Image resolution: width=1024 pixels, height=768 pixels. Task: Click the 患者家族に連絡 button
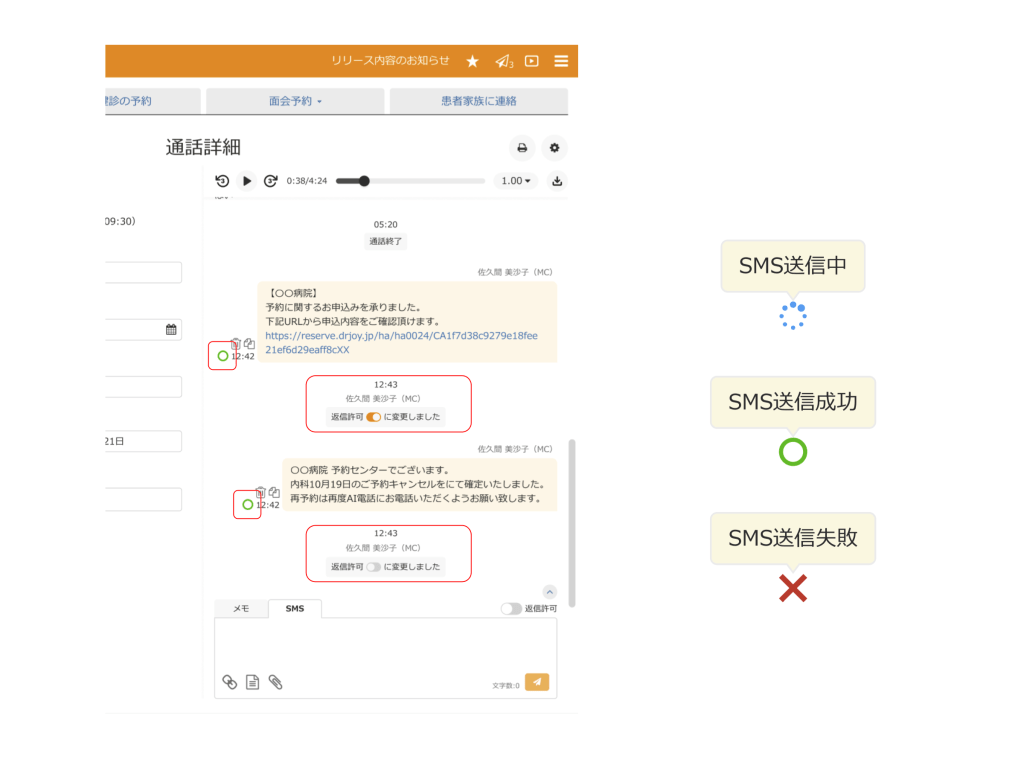(x=478, y=101)
